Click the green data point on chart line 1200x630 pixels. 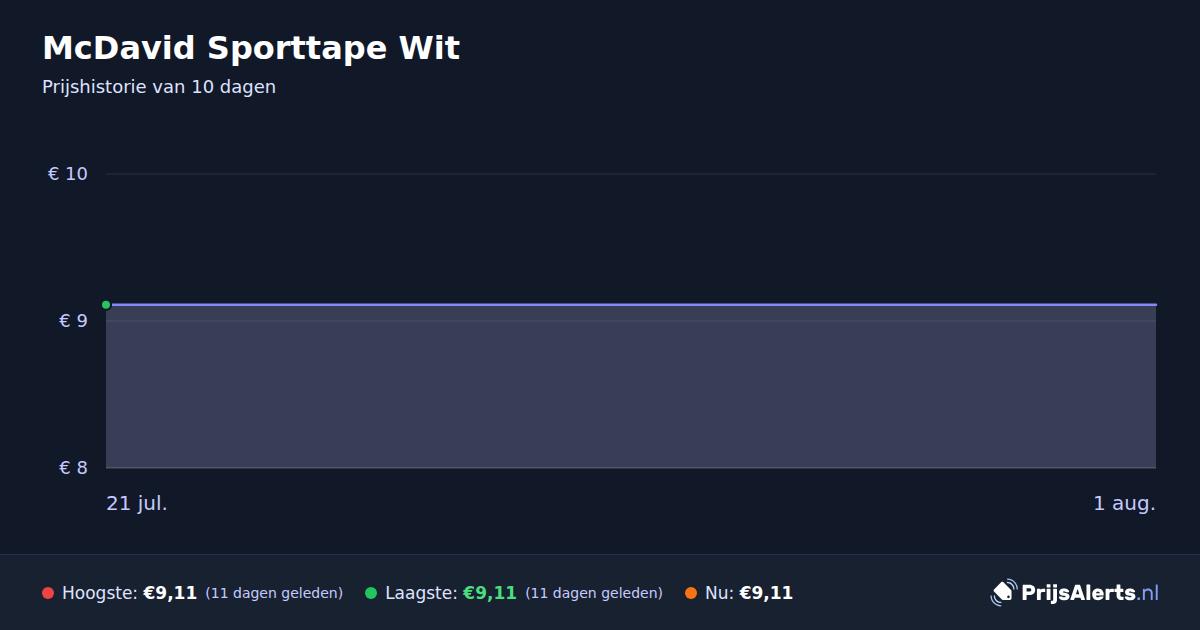tap(106, 304)
